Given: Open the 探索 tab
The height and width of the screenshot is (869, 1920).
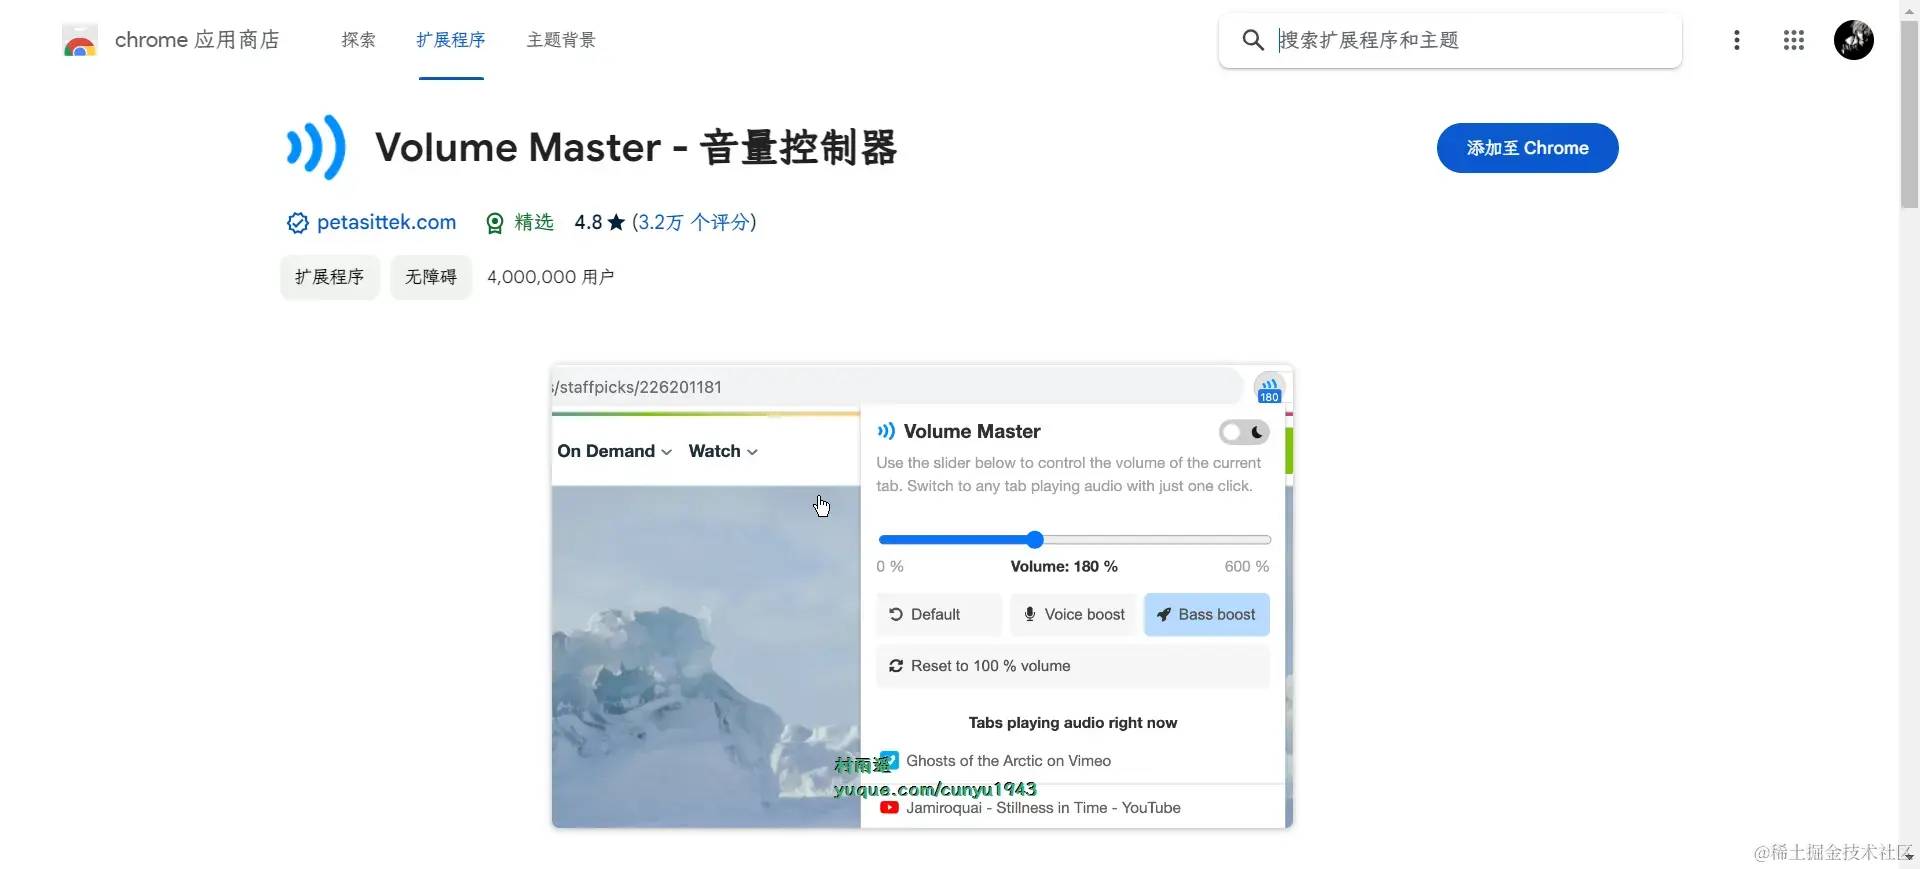Looking at the screenshot, I should 358,40.
